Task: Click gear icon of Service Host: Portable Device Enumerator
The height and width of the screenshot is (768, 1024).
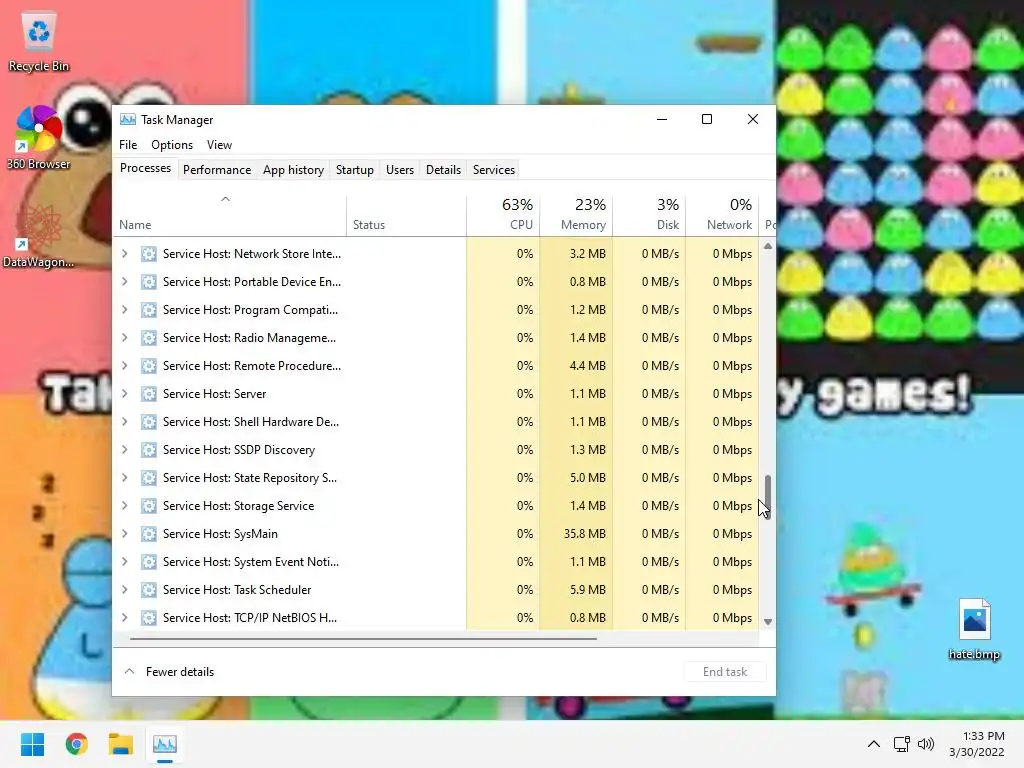Action: tap(149, 282)
